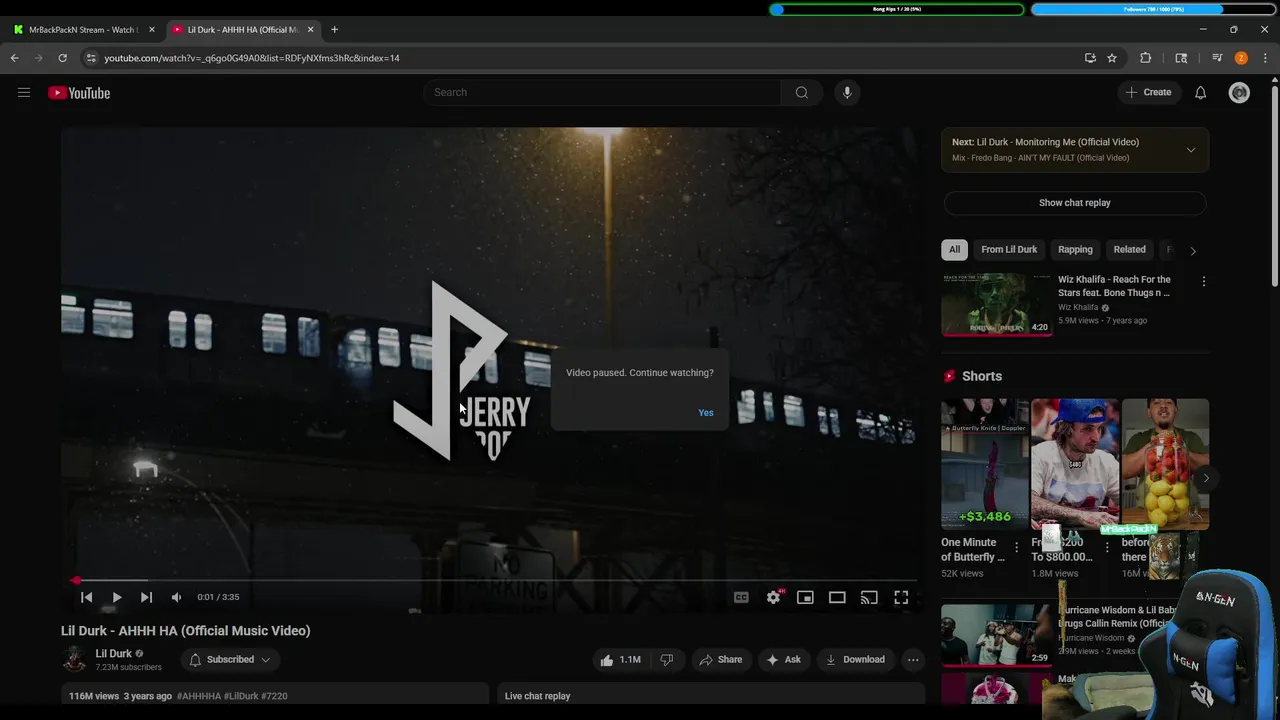Open the Live chat replay panel
Image resolution: width=1280 pixels, height=720 pixels.
(711, 695)
